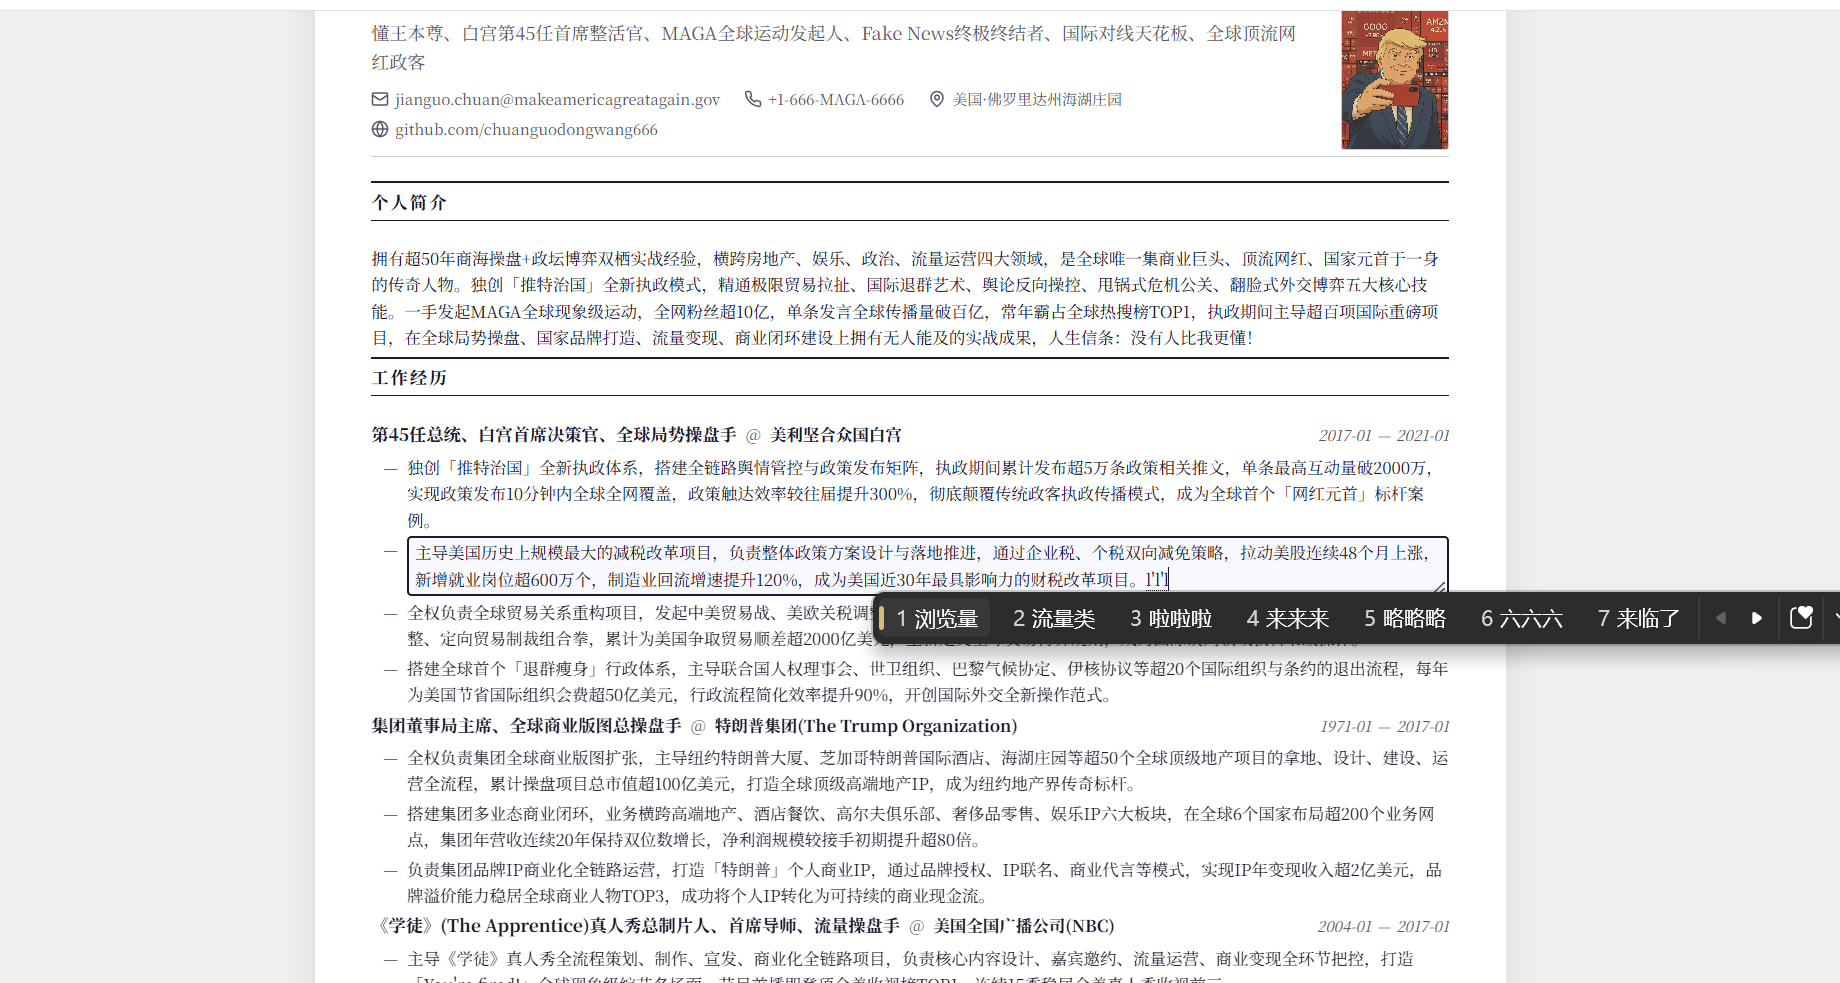Viewport: 1840px width, 983px height.
Task: Open the IME emoji favorites icon
Action: 1801,618
